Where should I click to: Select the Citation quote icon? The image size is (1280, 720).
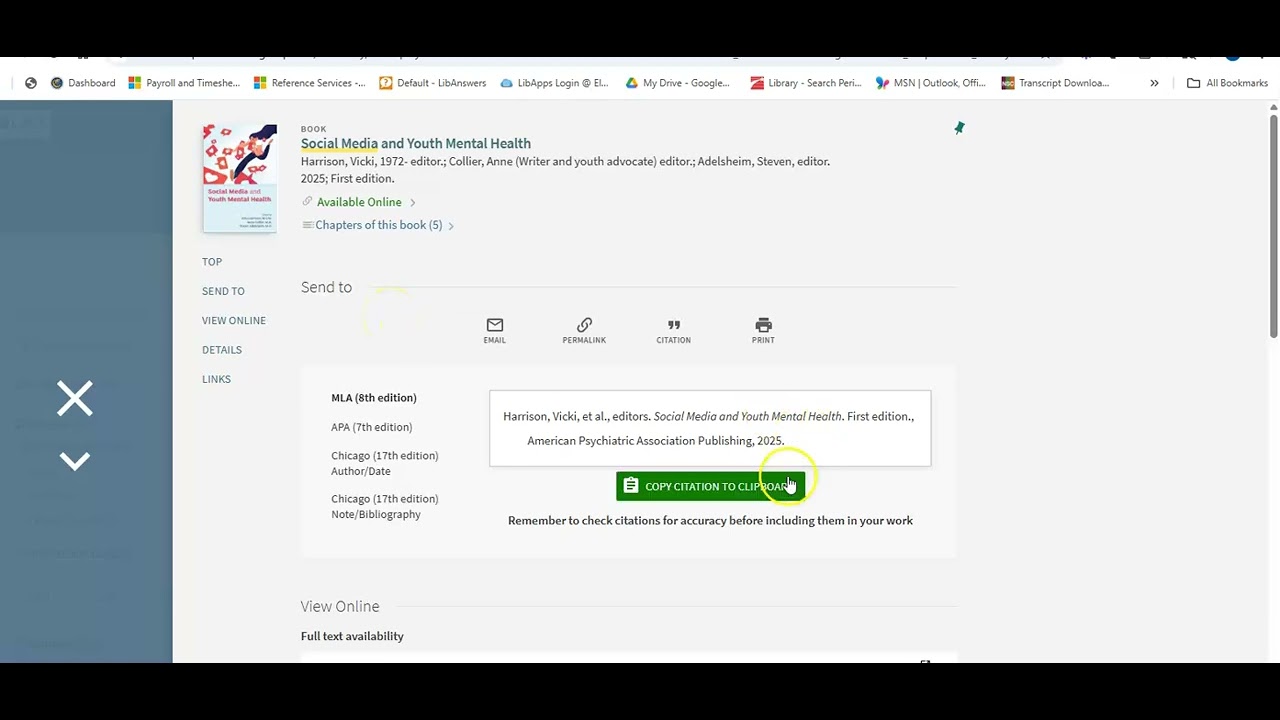(673, 330)
